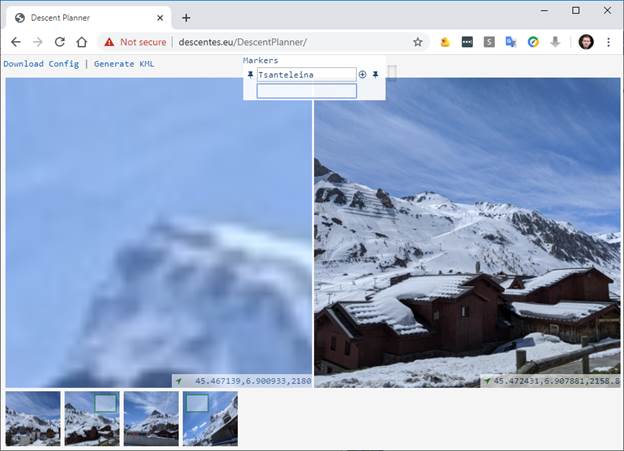Open the browser home page

[x=82, y=42]
